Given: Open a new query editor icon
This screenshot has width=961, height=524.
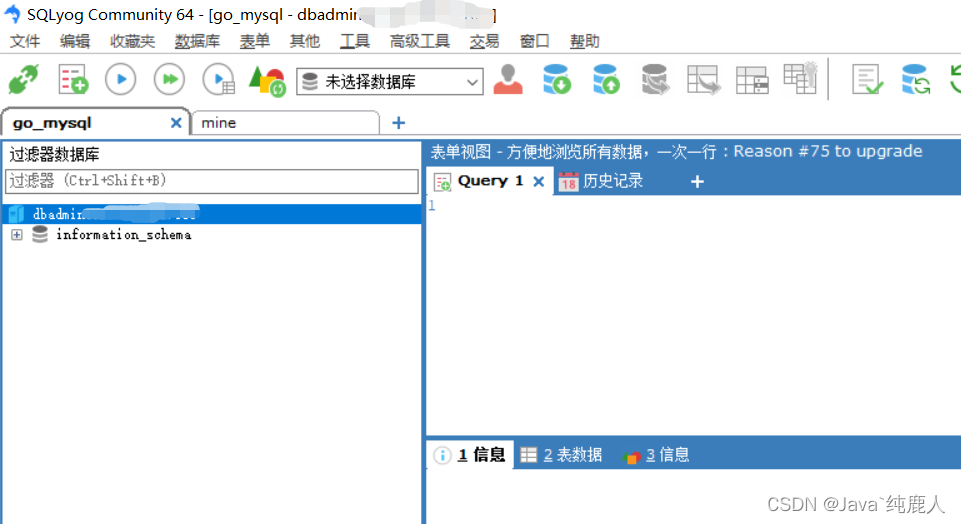Looking at the screenshot, I should pos(73,80).
